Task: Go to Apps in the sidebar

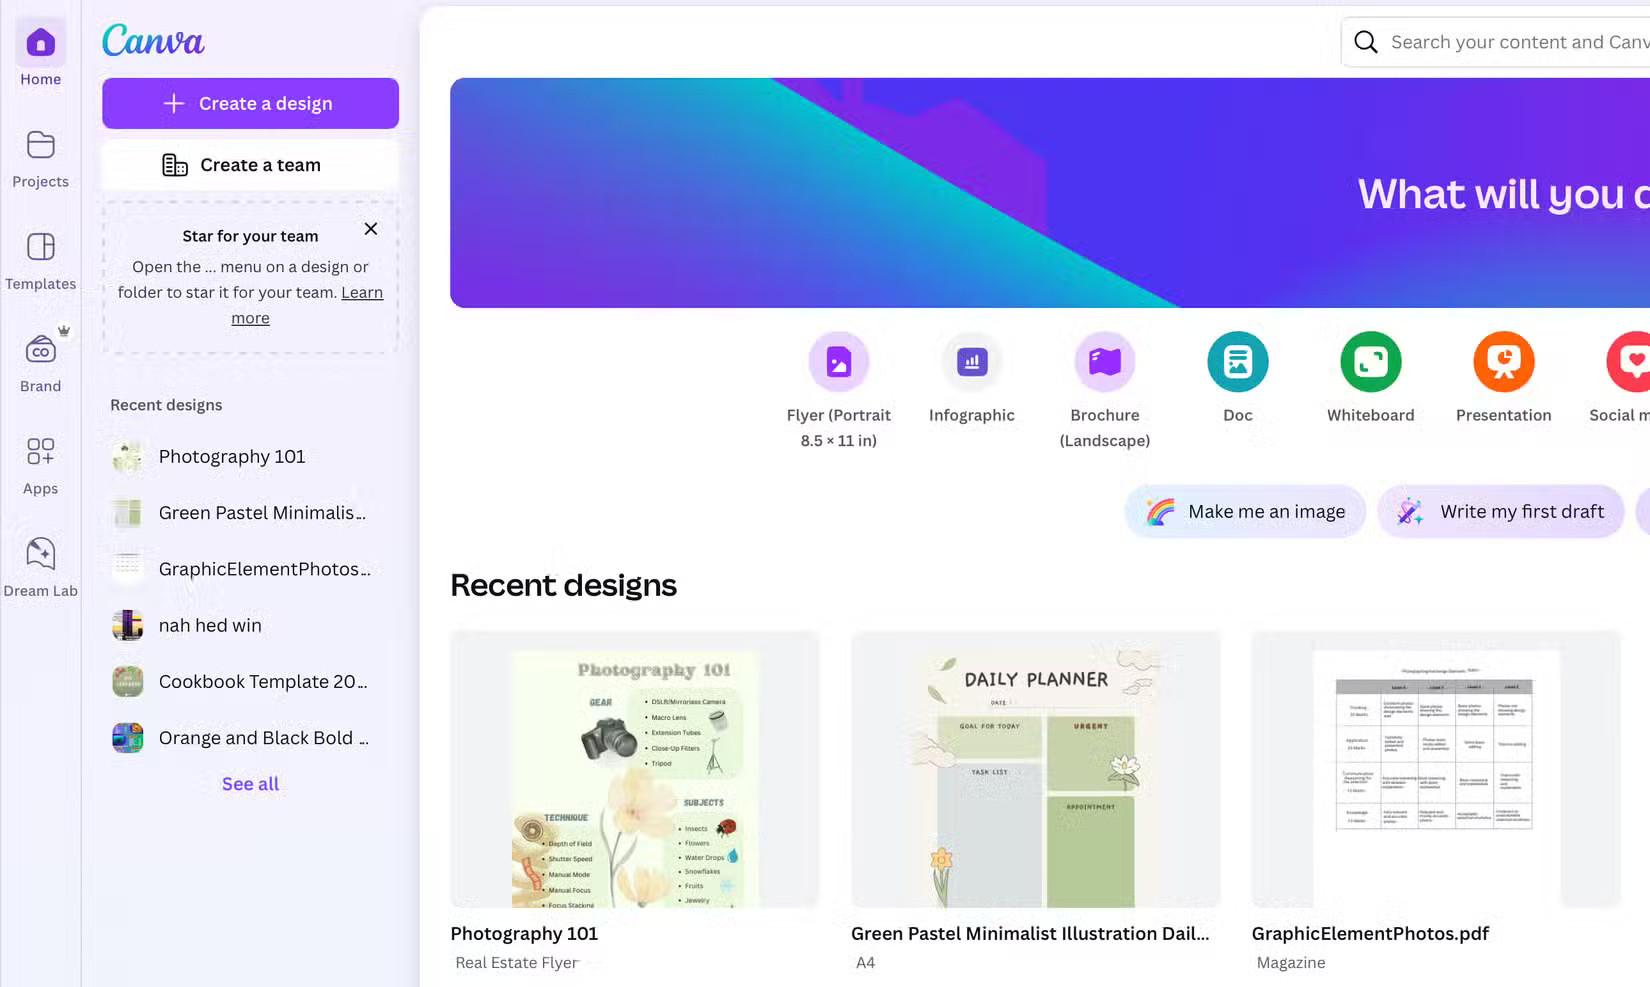Action: (x=40, y=464)
